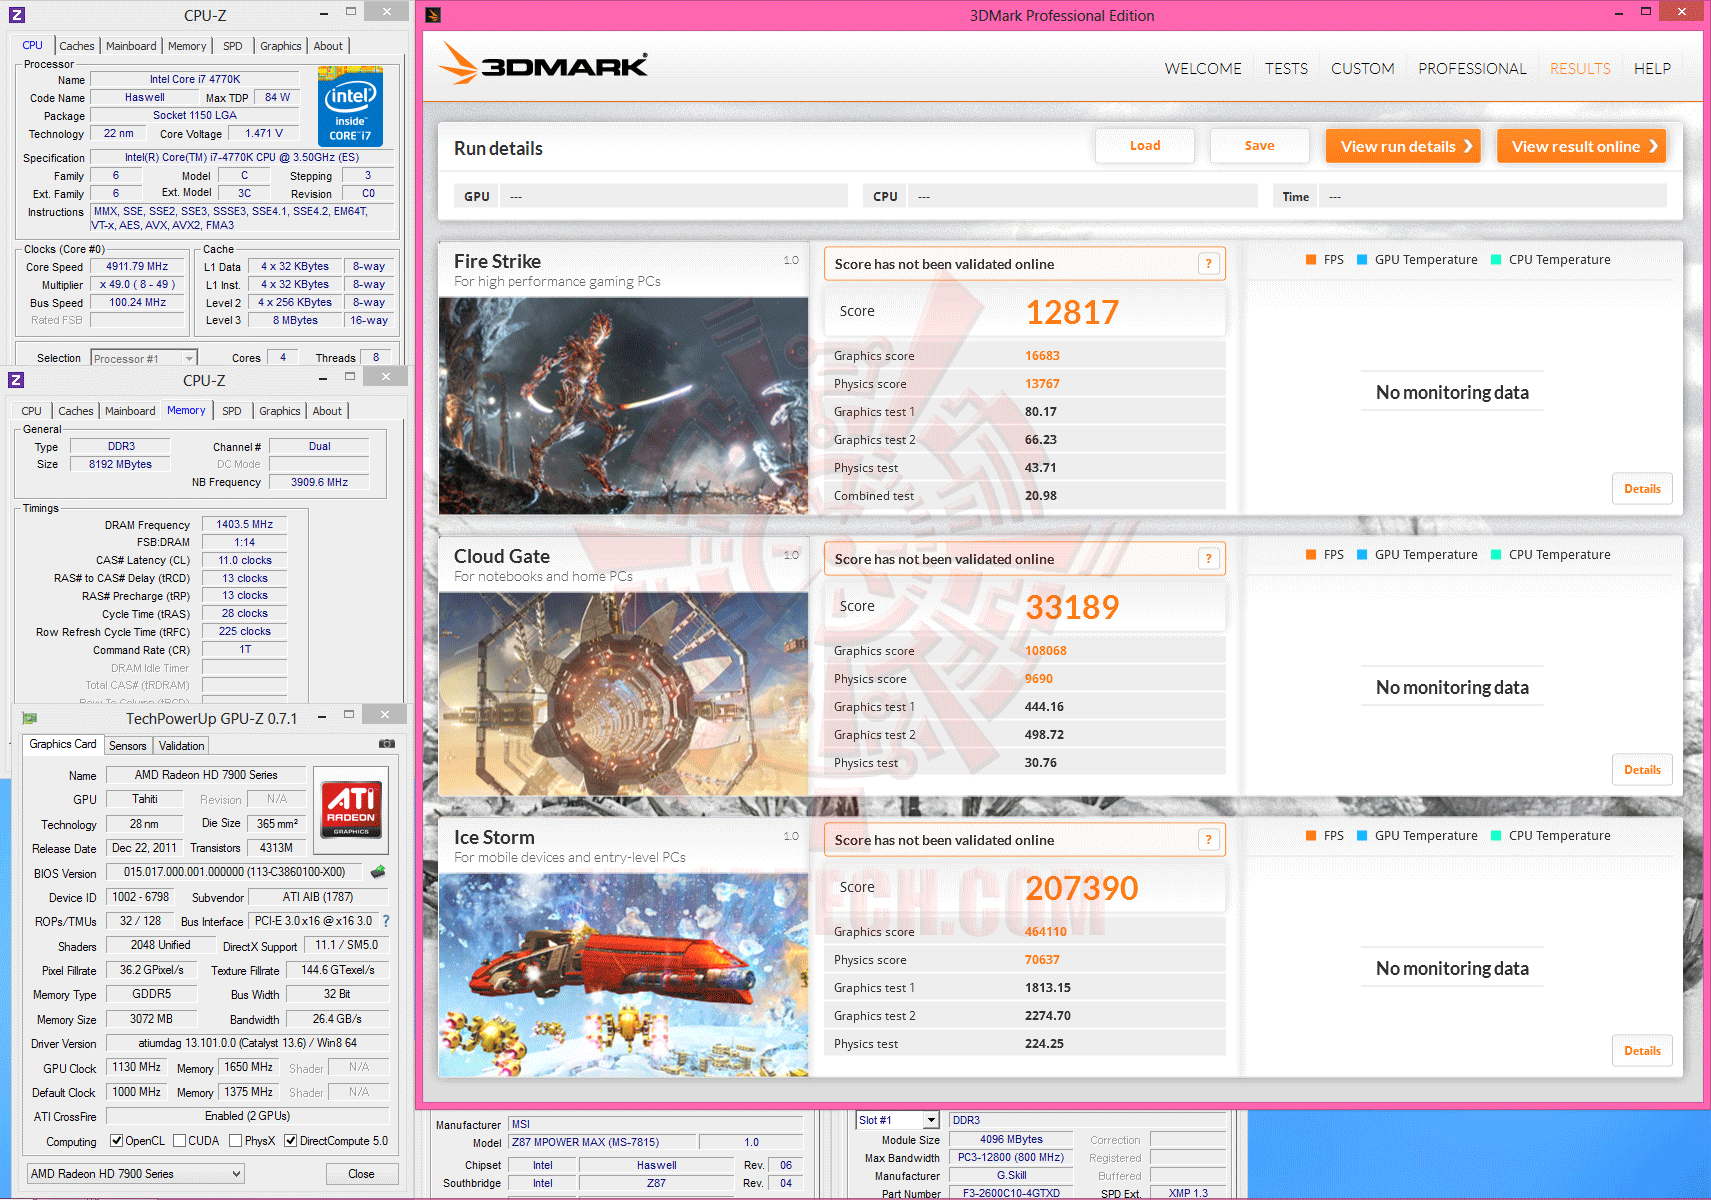Click GPU Temperature legend swatch in Cloud Gate
The width and height of the screenshot is (1711, 1200).
tap(1362, 555)
